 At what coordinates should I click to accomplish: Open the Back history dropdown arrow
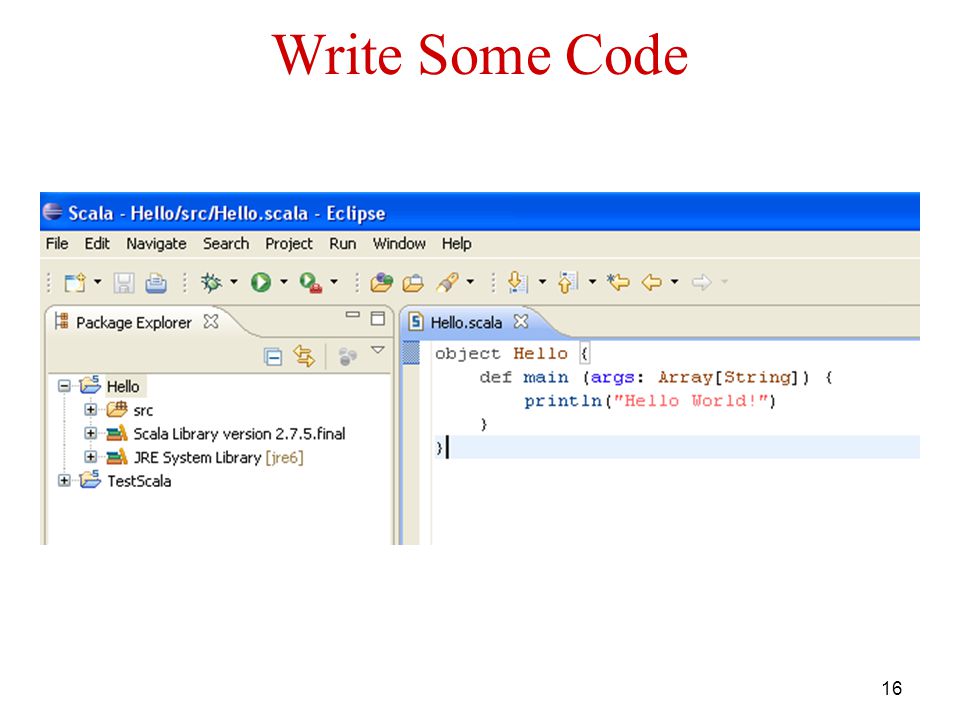[675, 282]
